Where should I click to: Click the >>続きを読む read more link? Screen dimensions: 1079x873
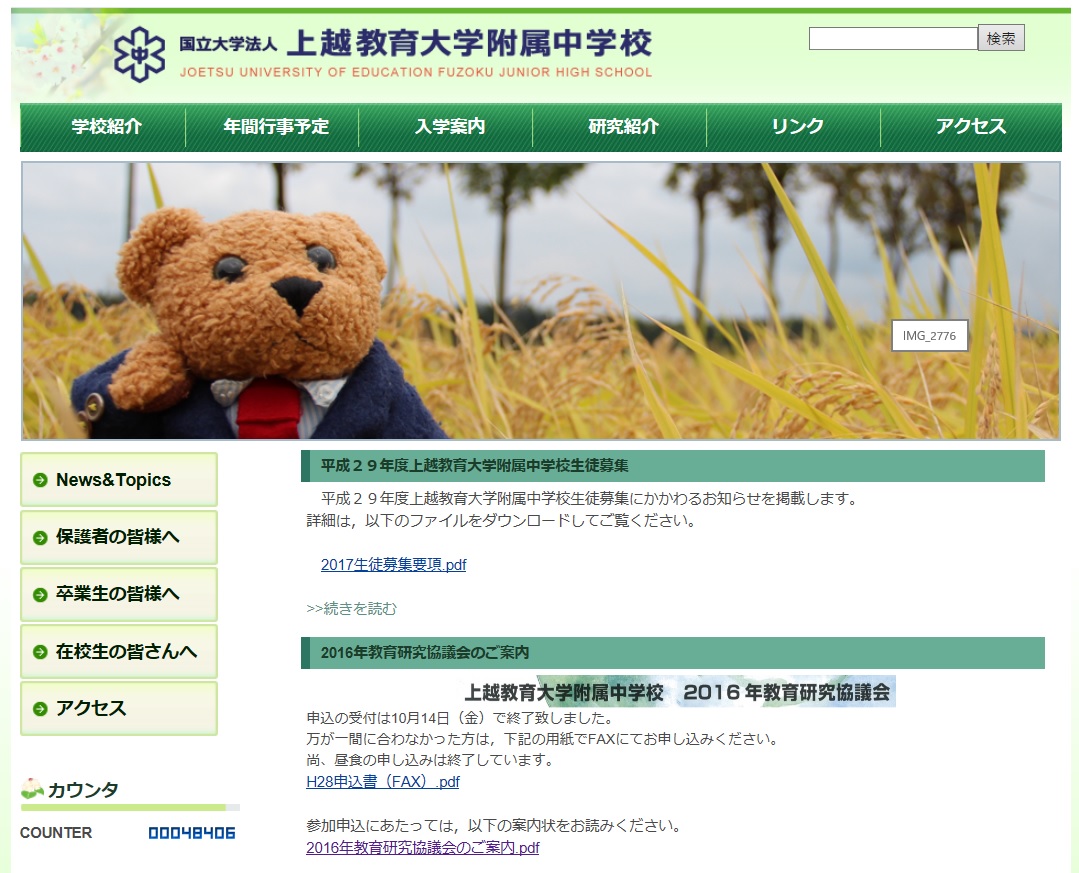[352, 609]
